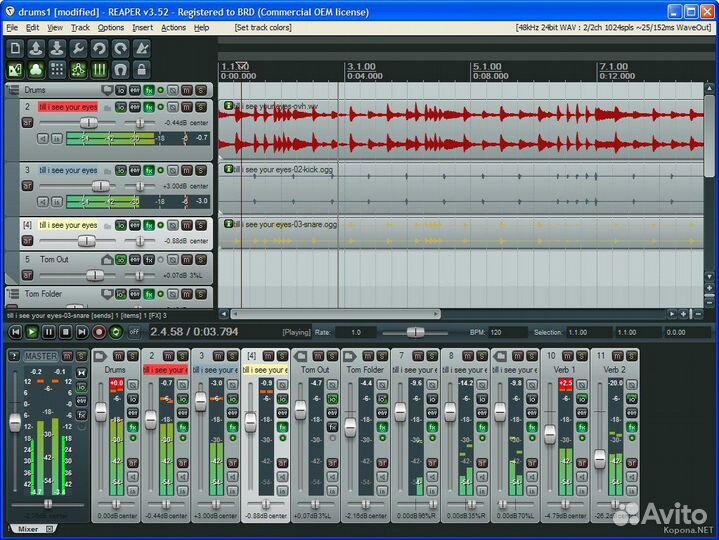719x540 pixels.
Task: Click the Stop transport button
Action: (x=66, y=332)
